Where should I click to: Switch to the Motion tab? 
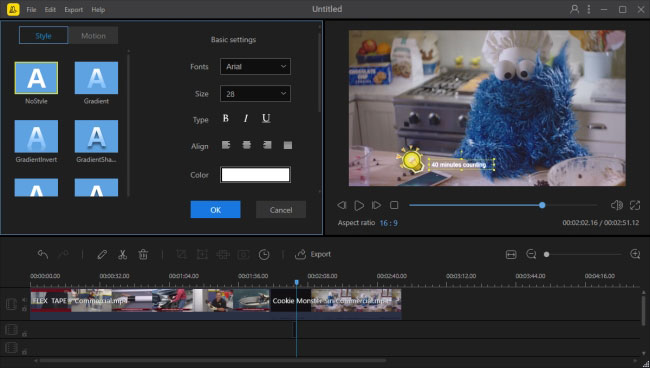(x=93, y=36)
